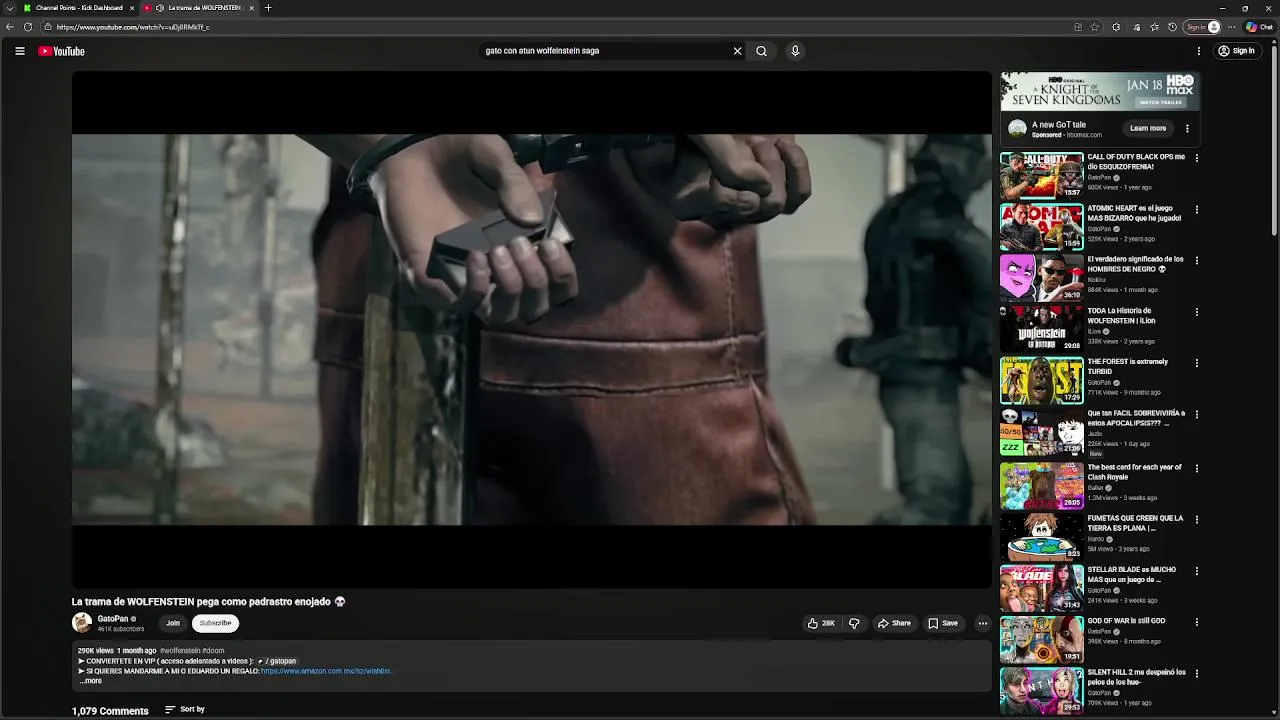Open options for Call of Duty Black Ops video
This screenshot has height=720, width=1280.
tap(1196, 158)
